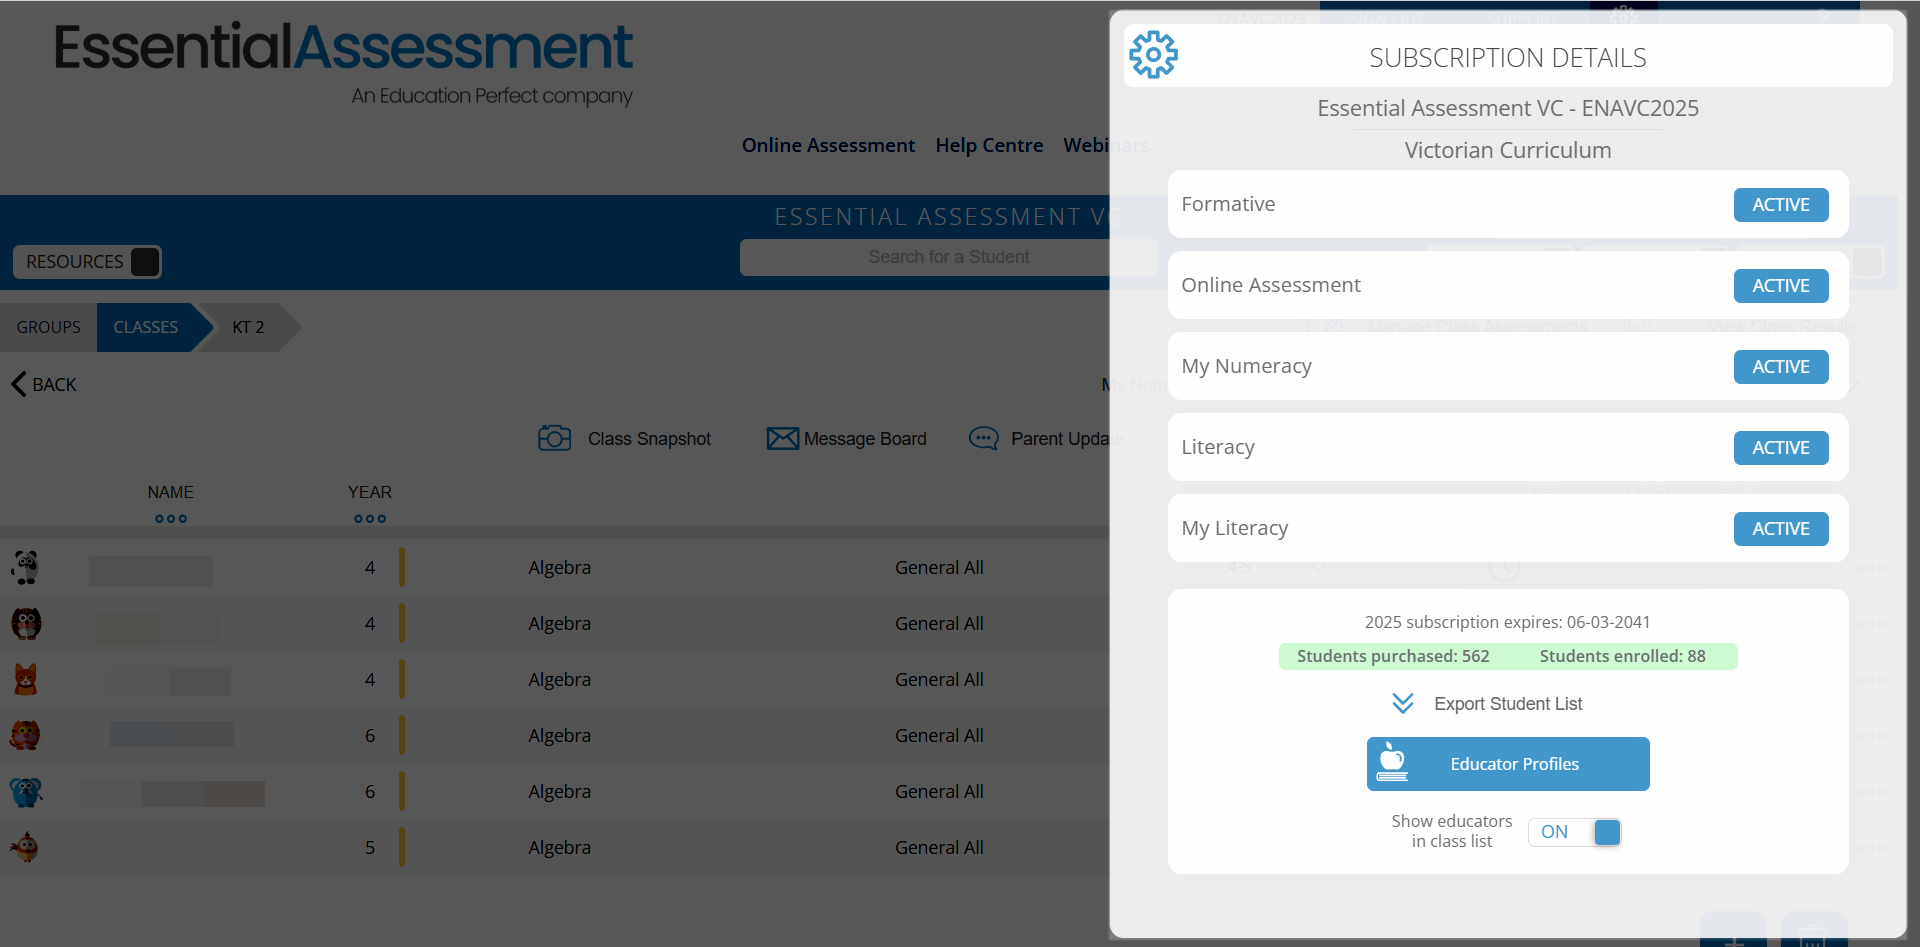Select the GROUPS breadcrumb tab
Viewport: 1920px width, 947px height.
coord(48,327)
